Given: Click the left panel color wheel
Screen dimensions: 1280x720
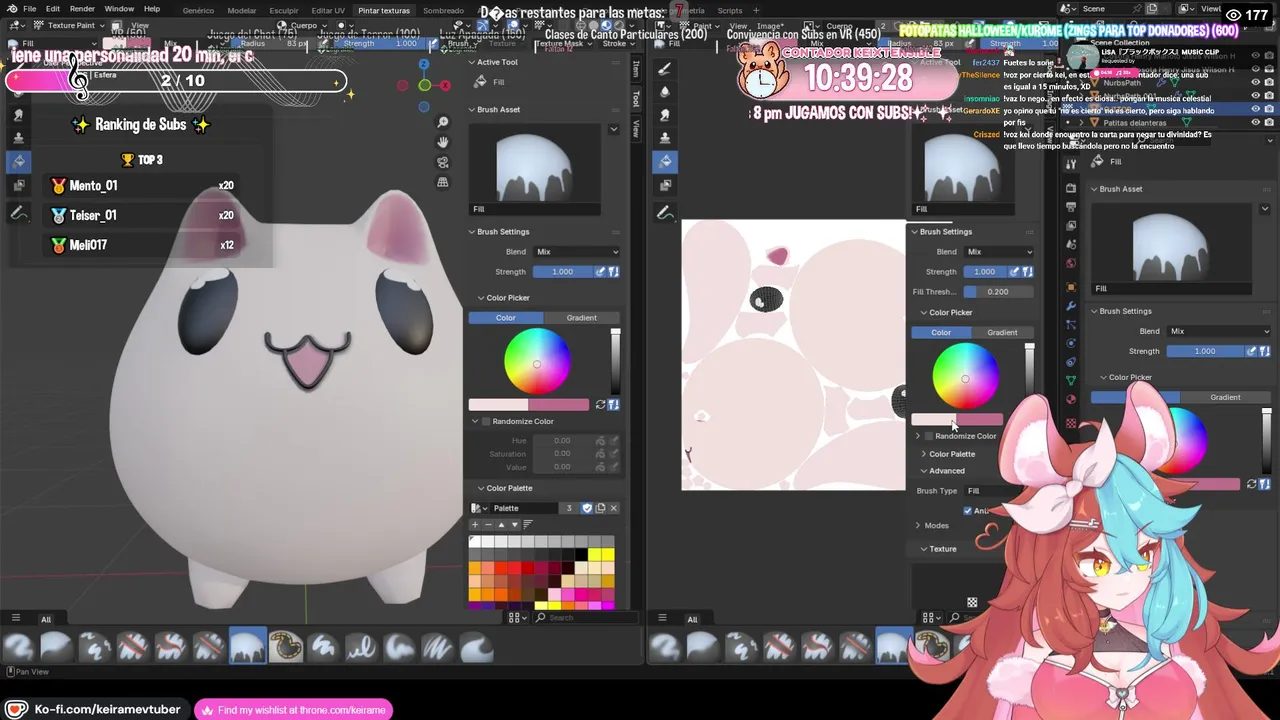Looking at the screenshot, I should [x=537, y=361].
